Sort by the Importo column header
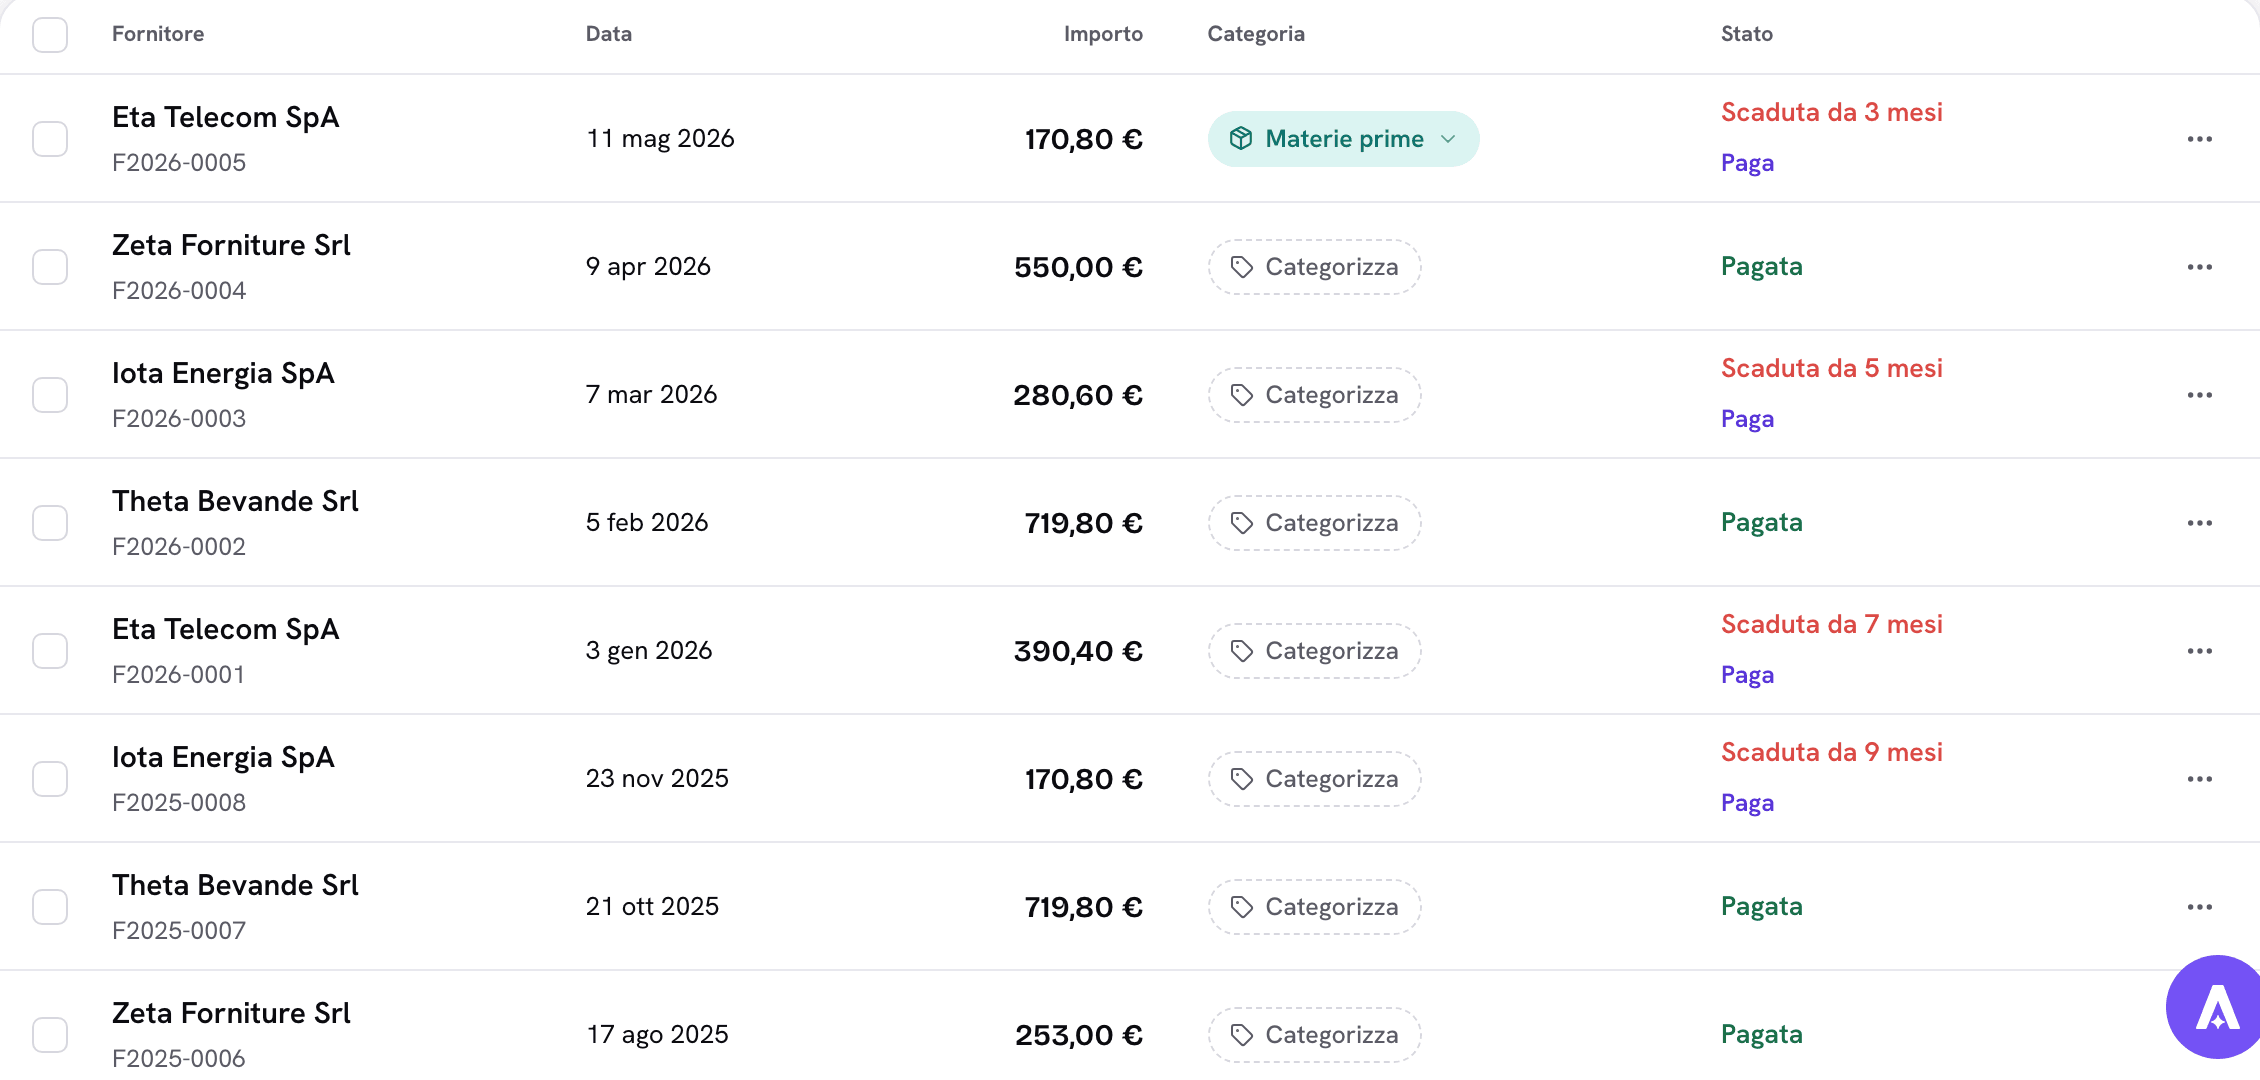The image size is (2260, 1080). tap(1103, 34)
